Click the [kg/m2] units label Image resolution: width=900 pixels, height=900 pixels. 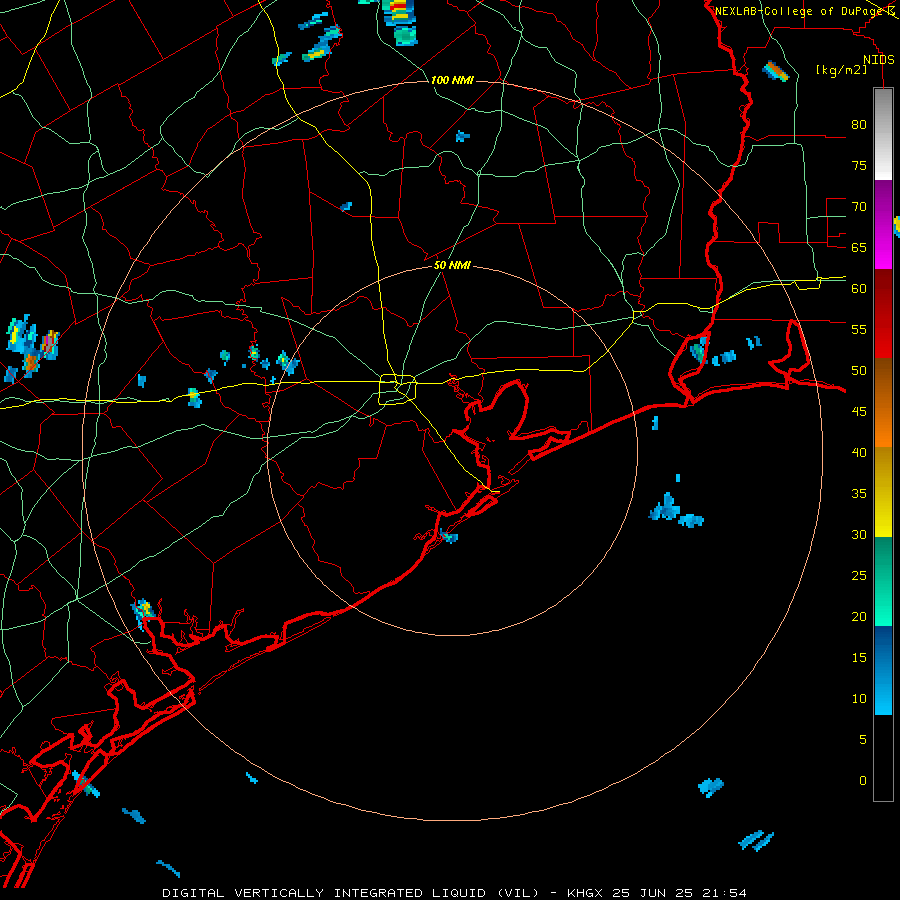tap(842, 70)
